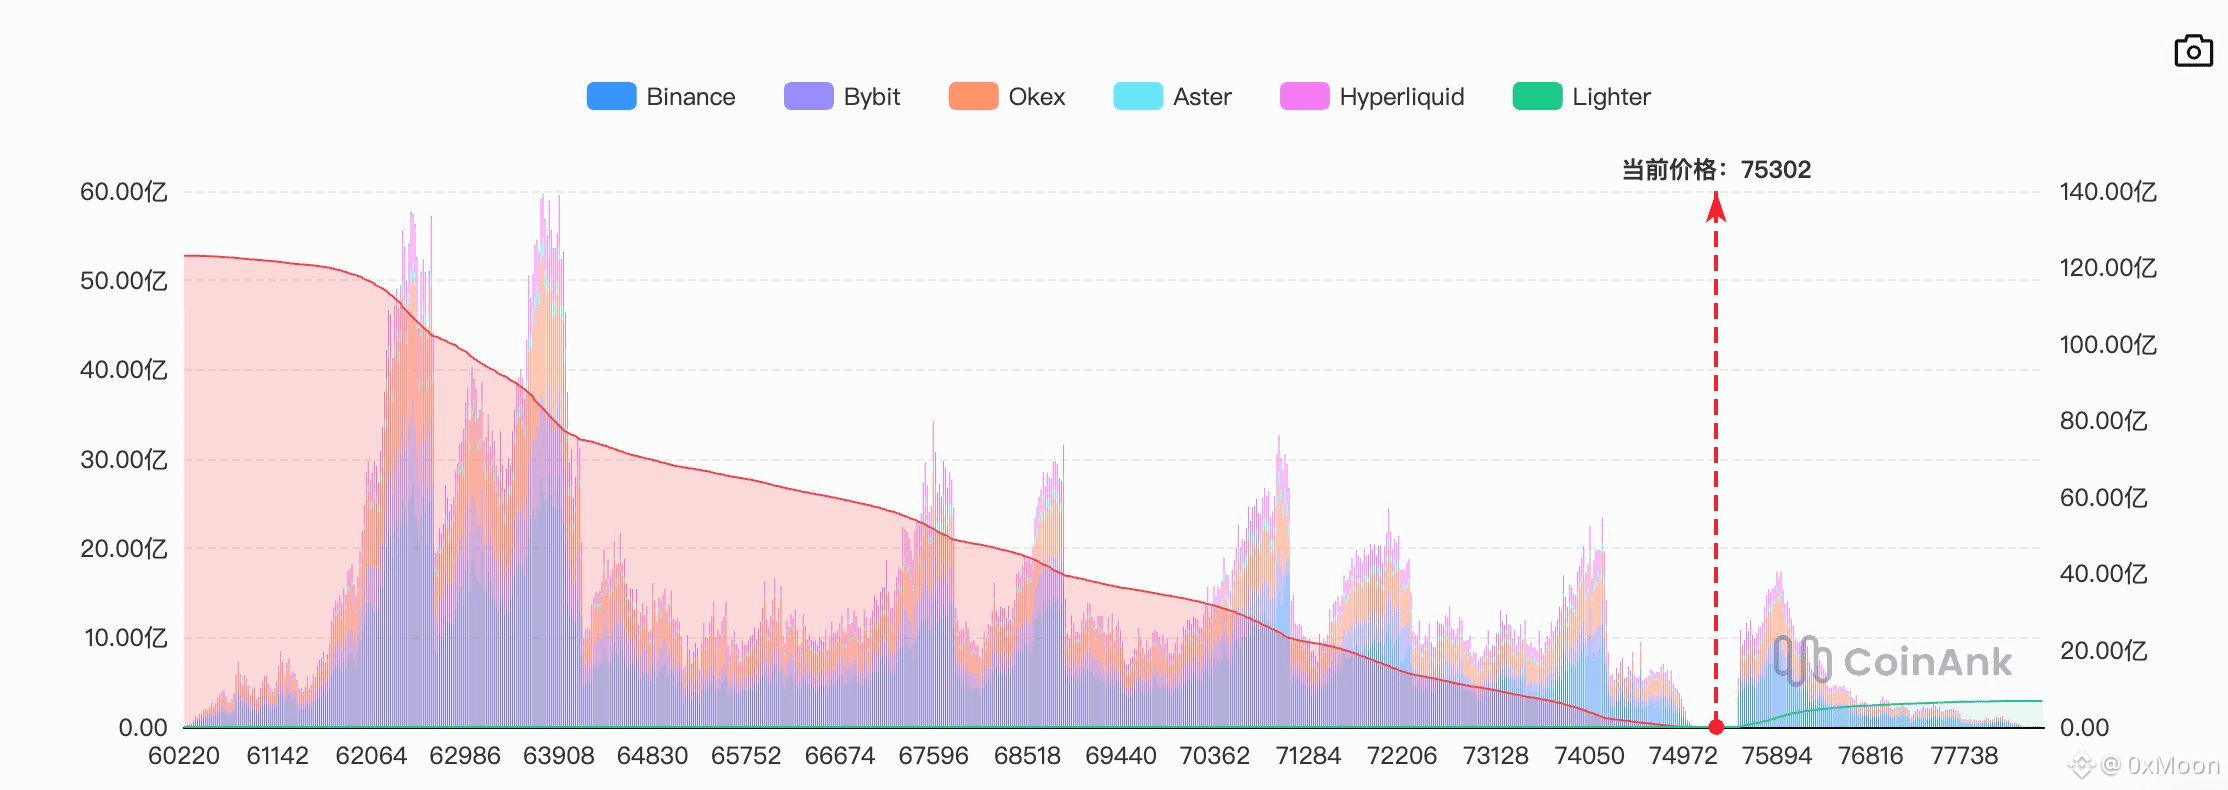Click the camera icon to save the chart

tap(2193, 50)
